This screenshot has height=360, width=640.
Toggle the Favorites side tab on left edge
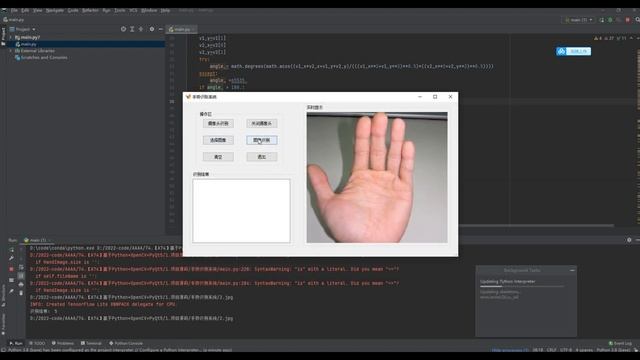point(3,324)
